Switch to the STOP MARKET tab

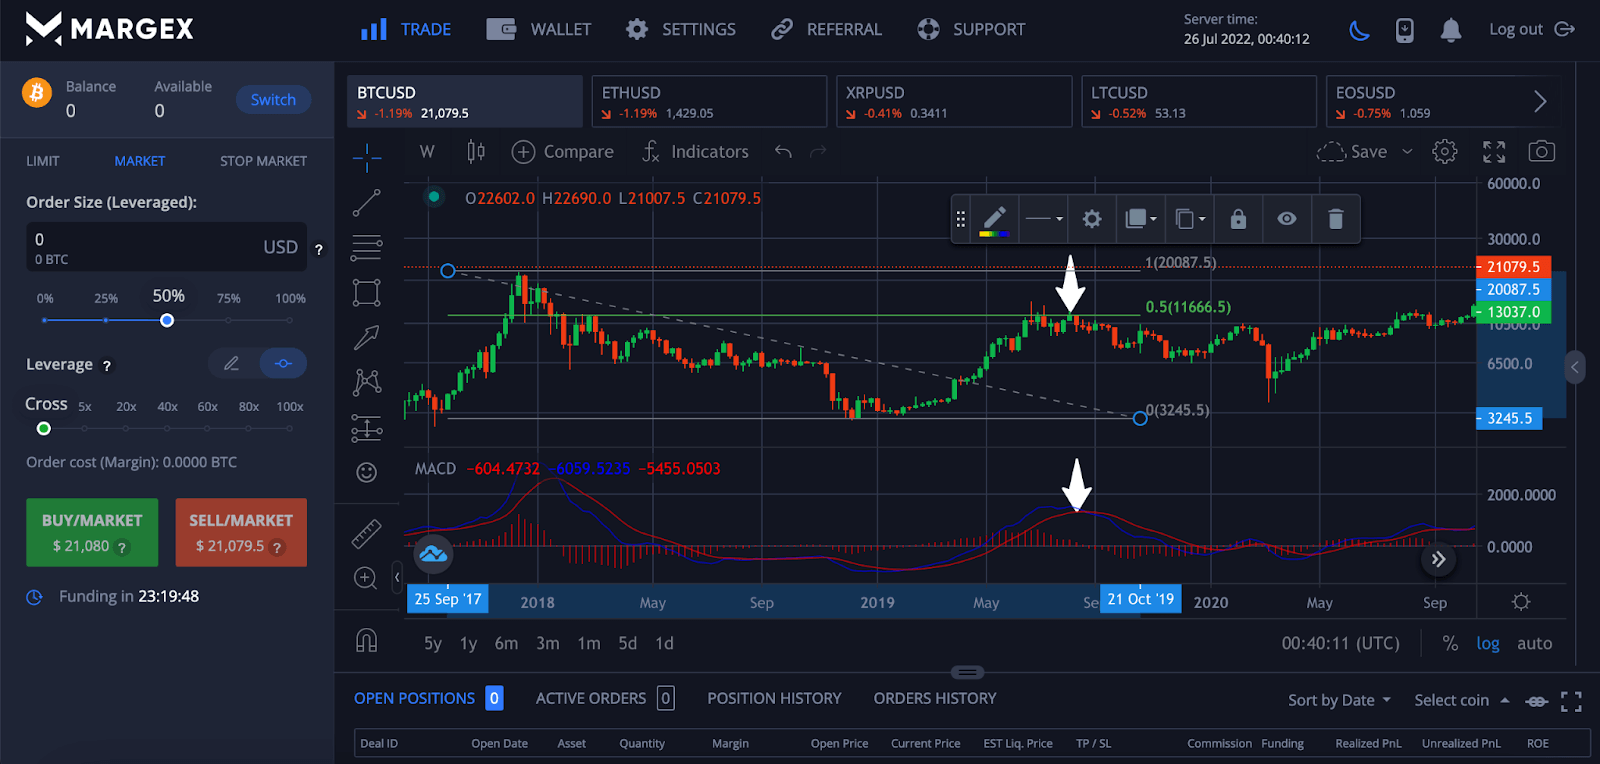pyautogui.click(x=263, y=161)
